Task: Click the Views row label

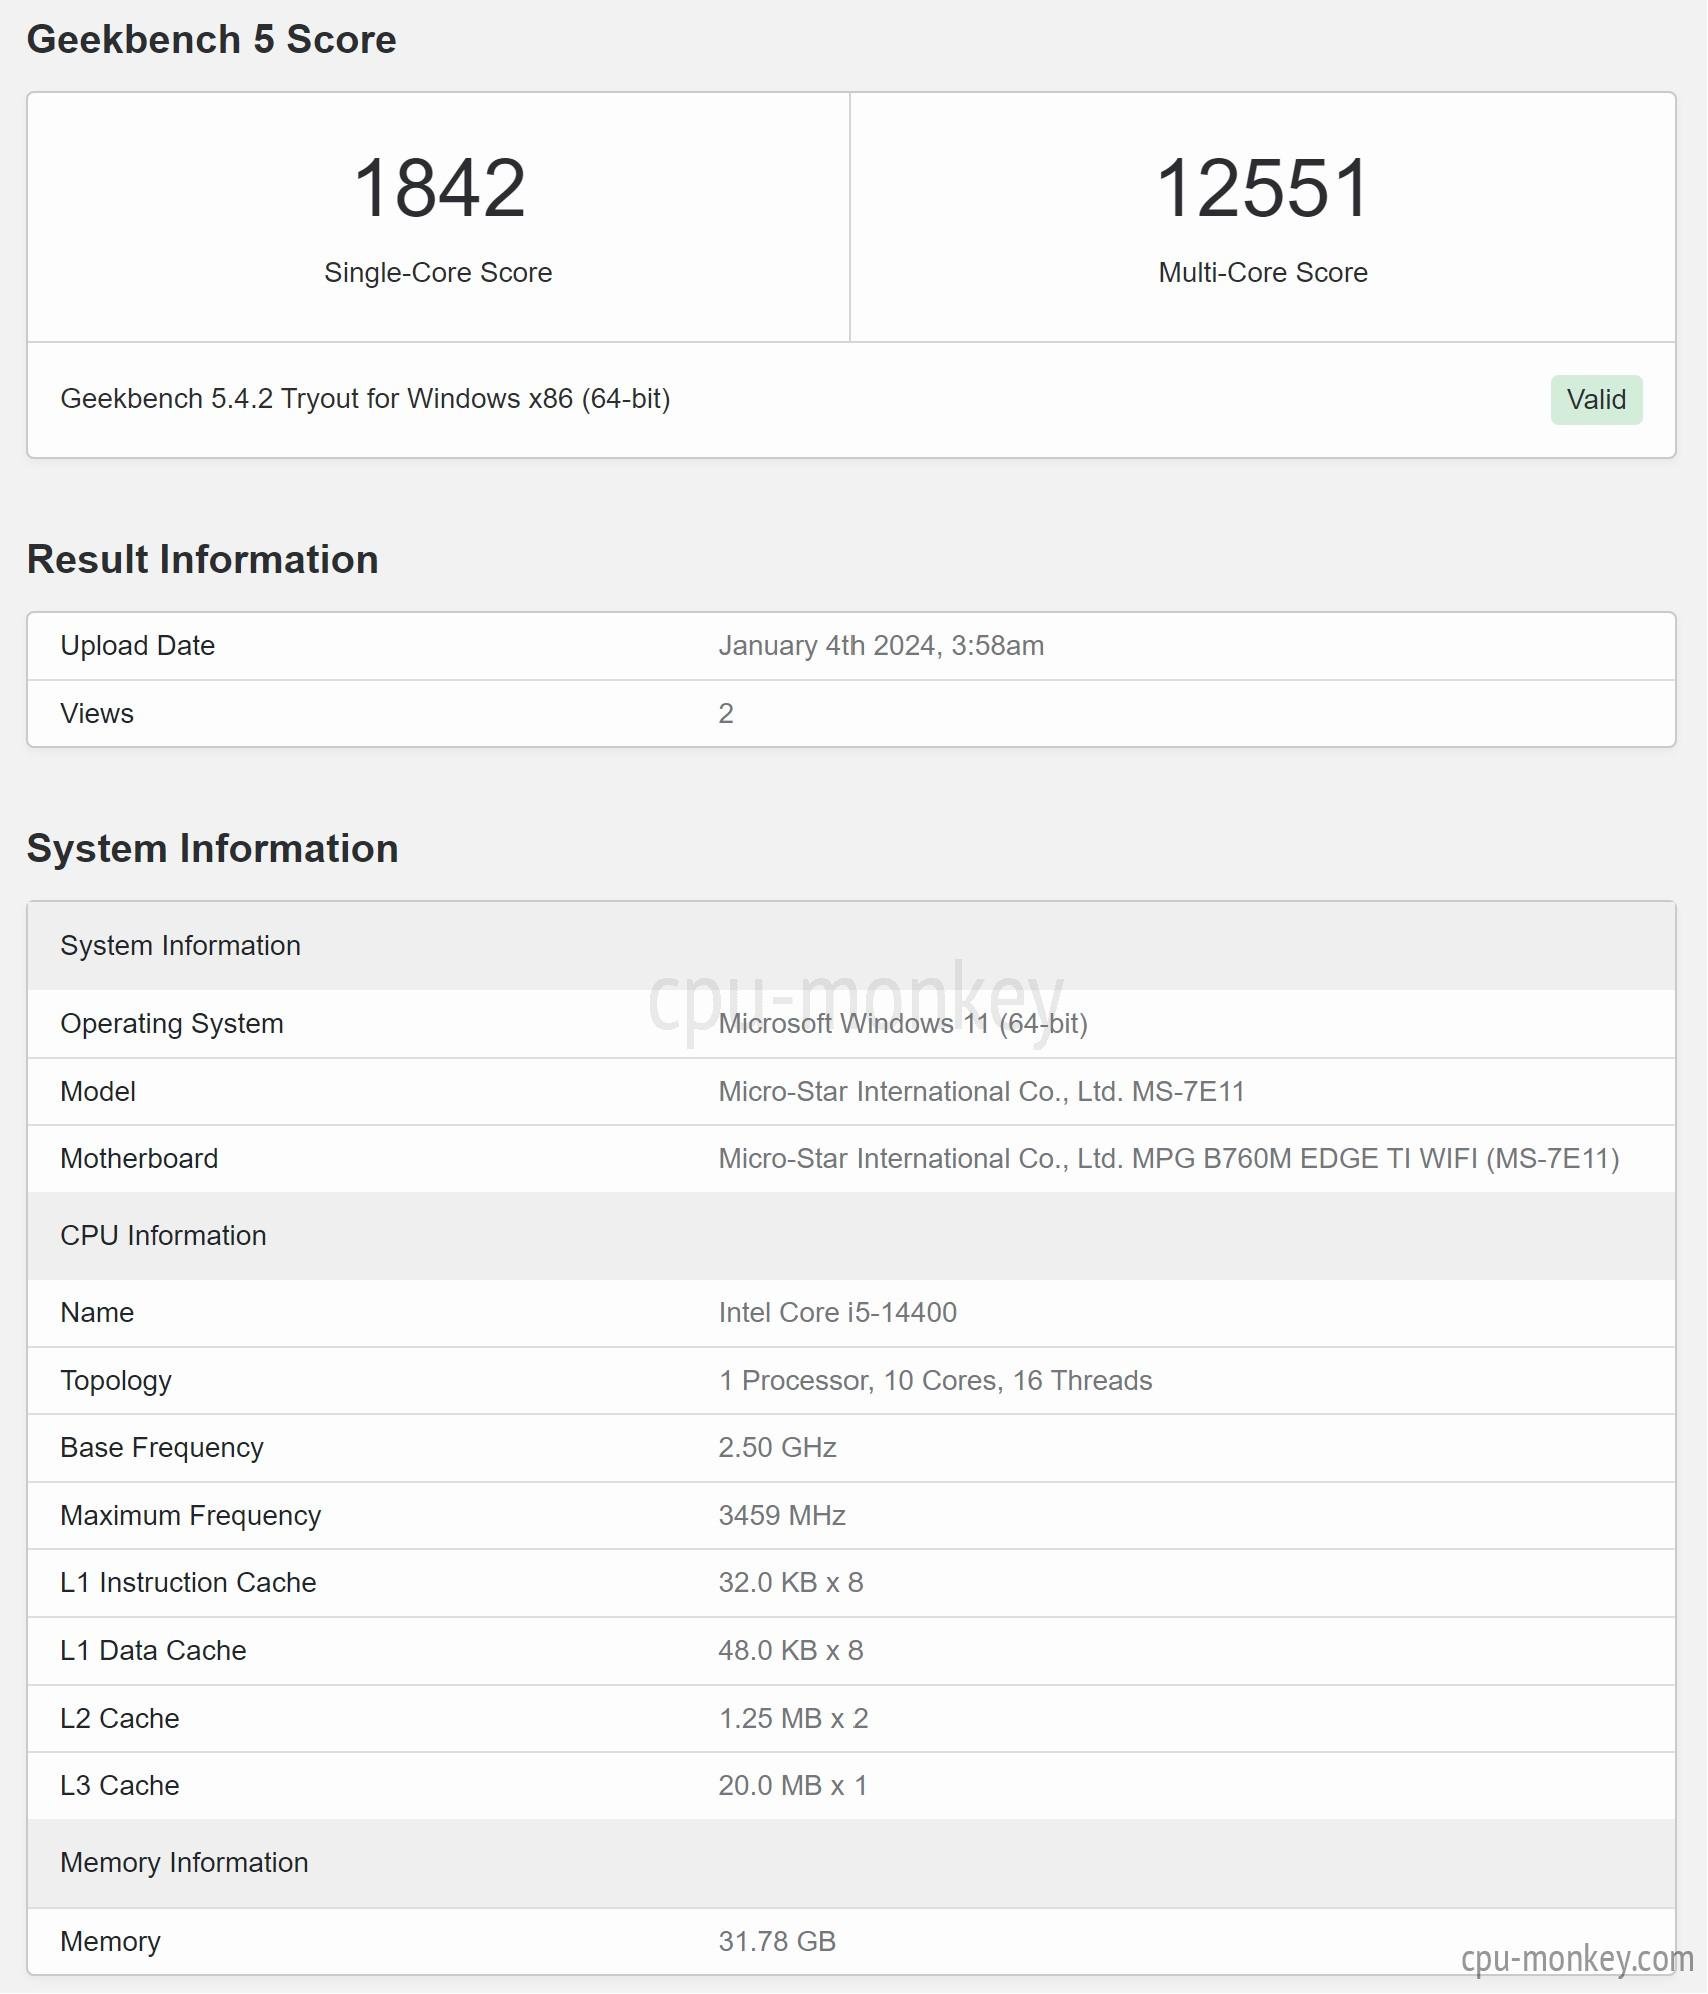Action: [x=97, y=714]
